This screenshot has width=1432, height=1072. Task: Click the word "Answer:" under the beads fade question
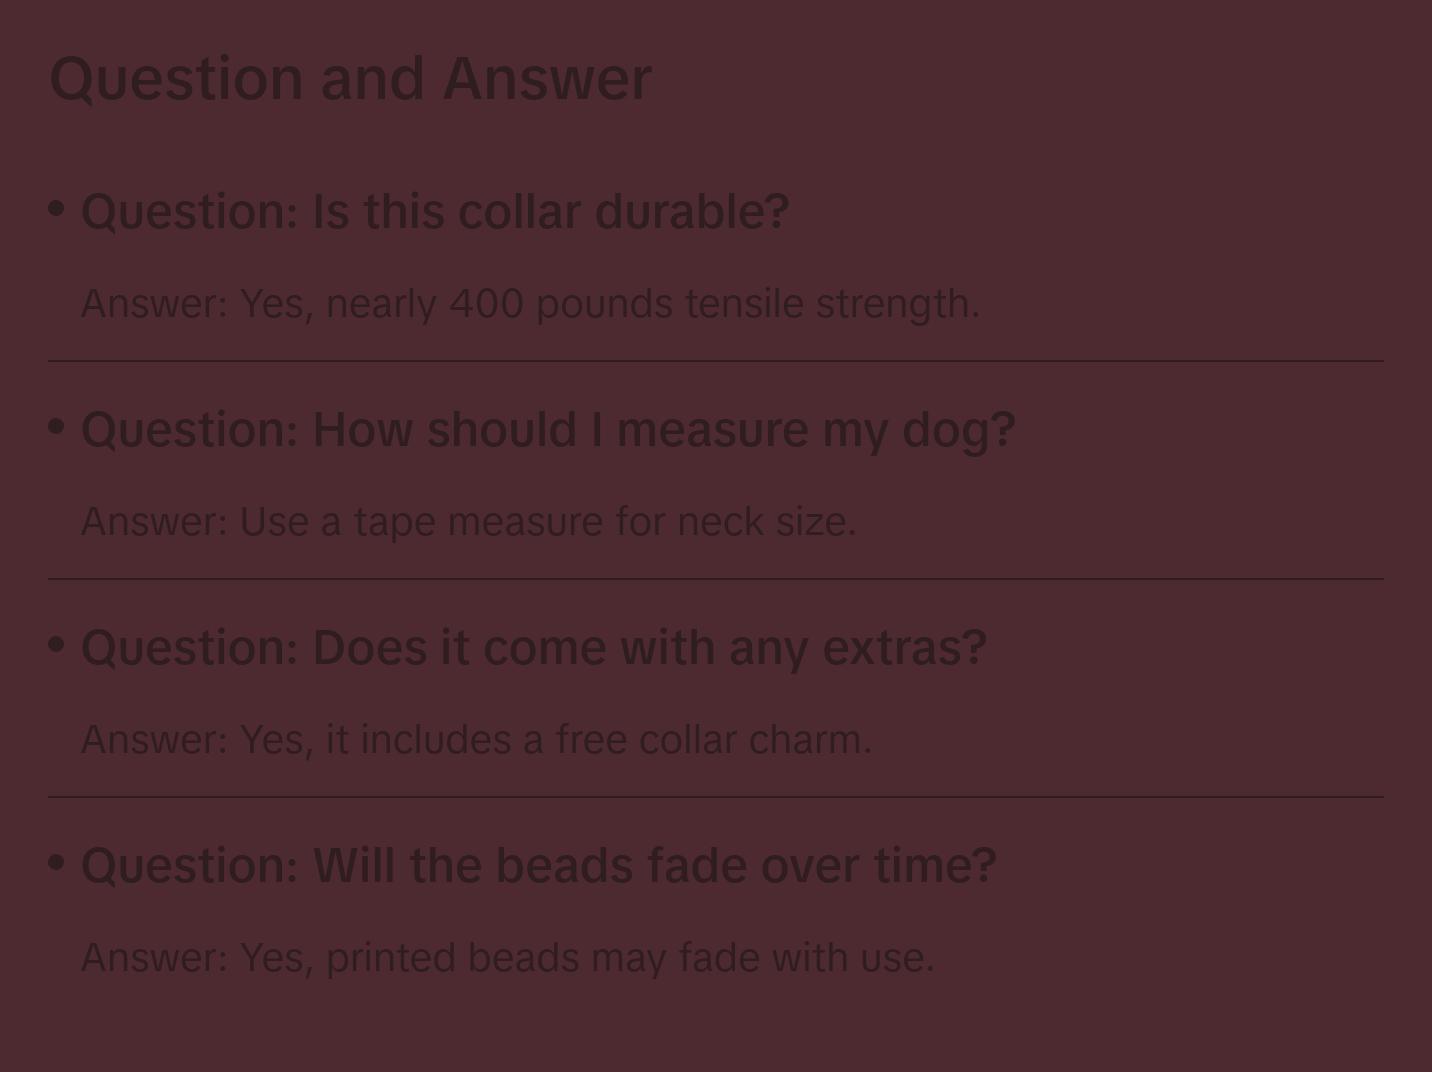tap(155, 958)
